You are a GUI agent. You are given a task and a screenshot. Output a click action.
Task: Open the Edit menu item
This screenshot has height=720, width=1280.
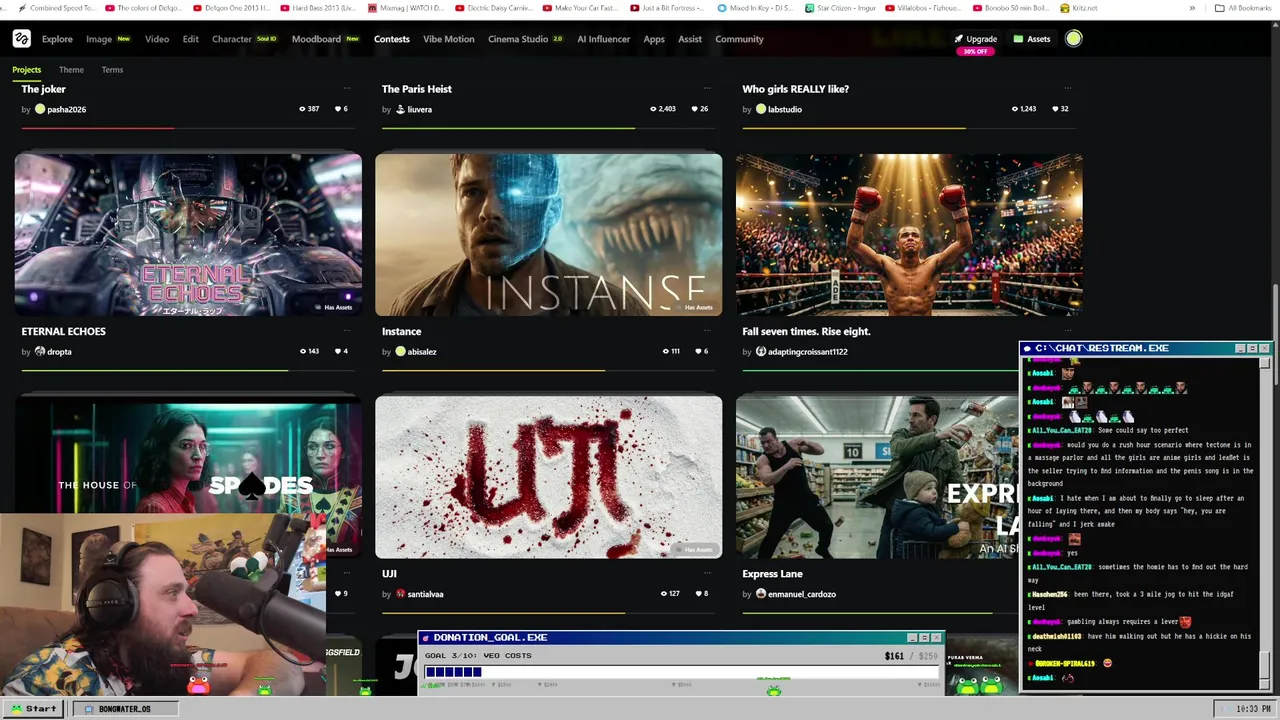click(x=190, y=39)
